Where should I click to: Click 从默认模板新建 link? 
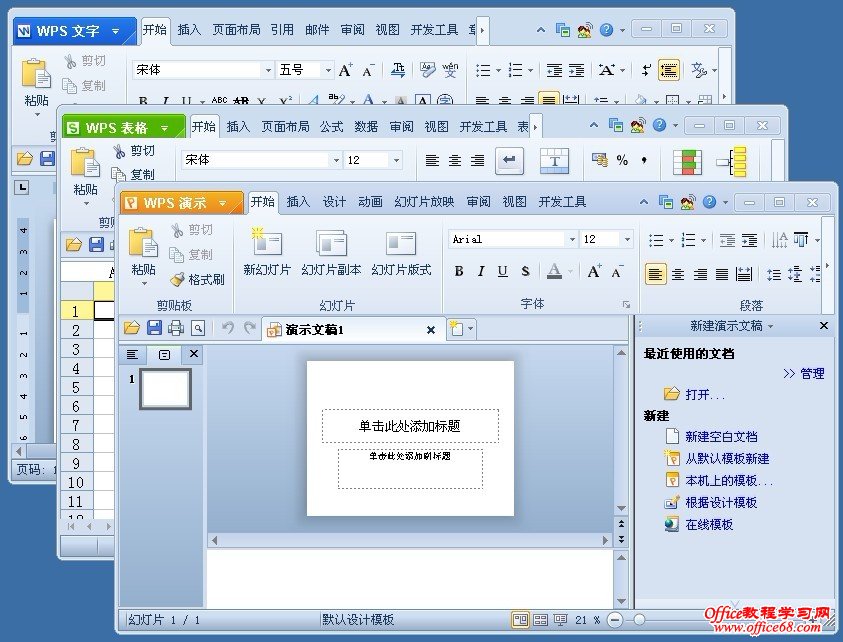tap(727, 459)
